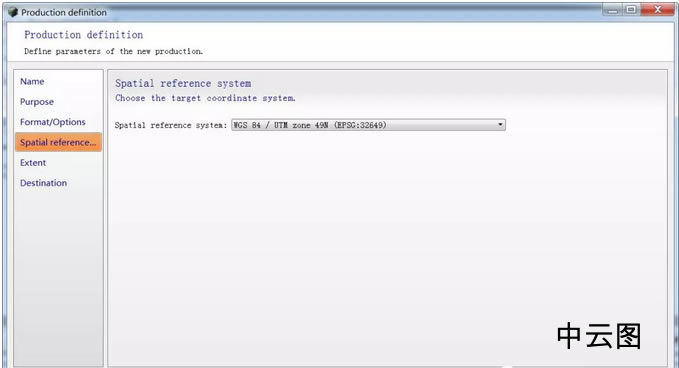Click 'Choose the target coordinate system.' text
This screenshot has width=679, height=368.
click(205, 98)
